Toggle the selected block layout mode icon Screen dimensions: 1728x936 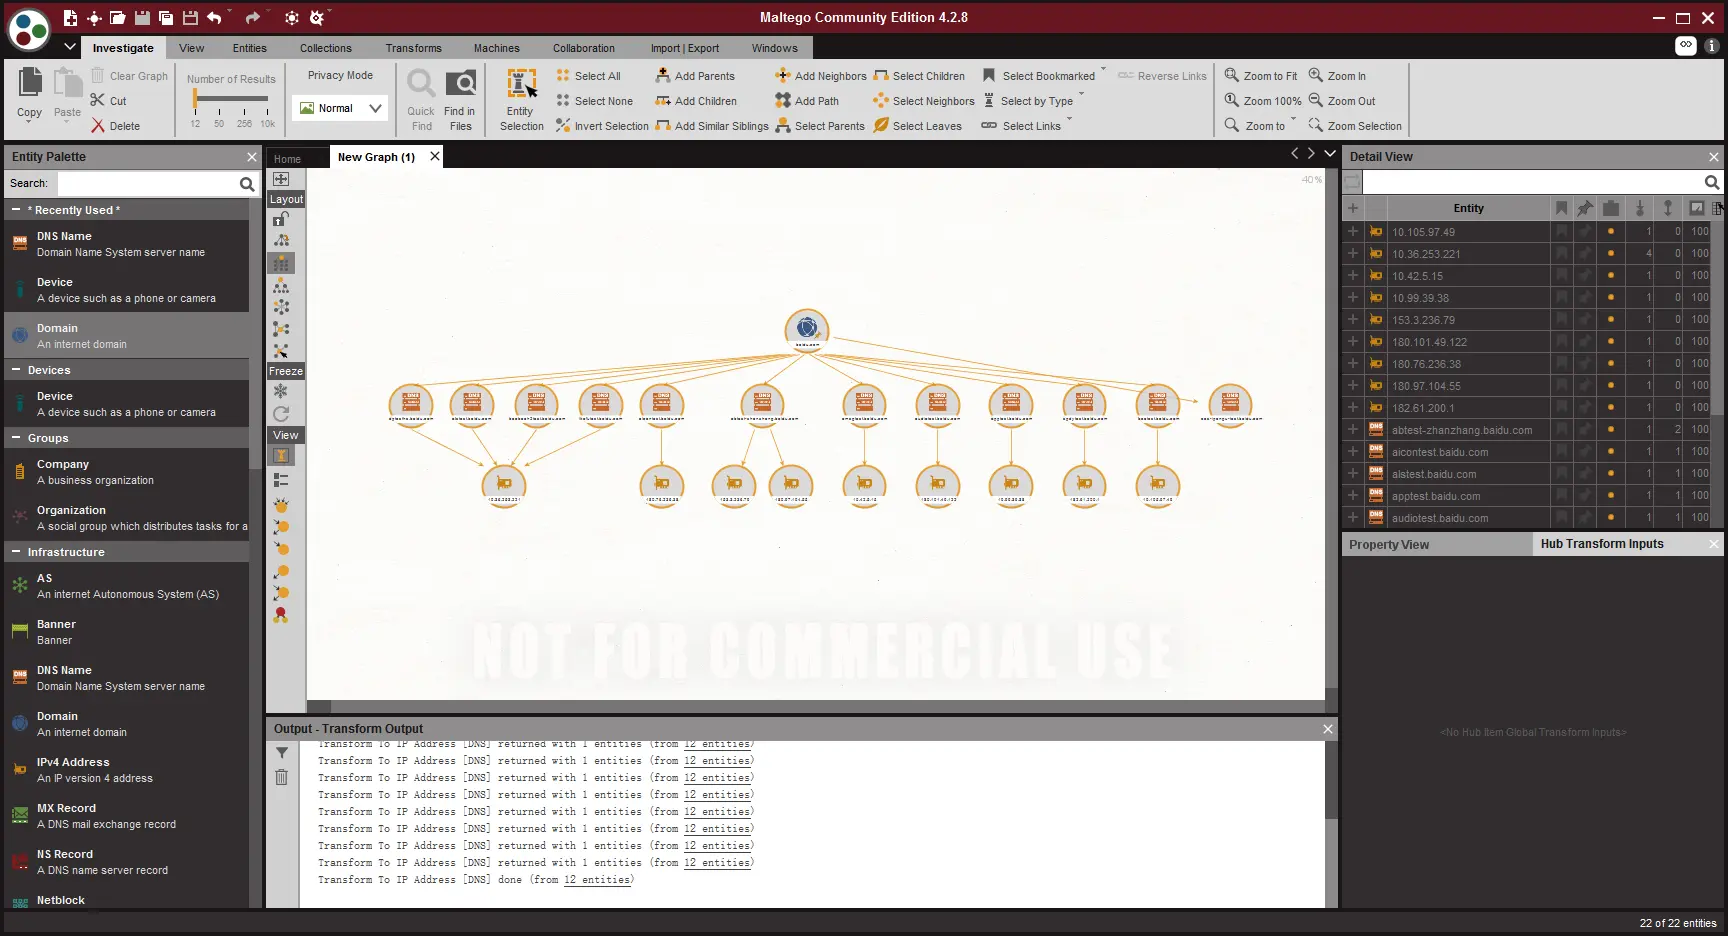[x=282, y=263]
